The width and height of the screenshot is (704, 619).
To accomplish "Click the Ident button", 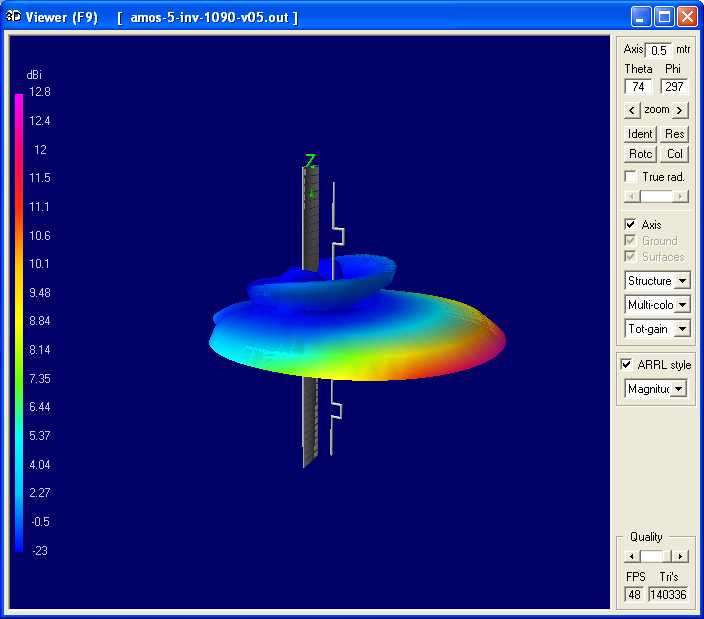I will tap(640, 134).
